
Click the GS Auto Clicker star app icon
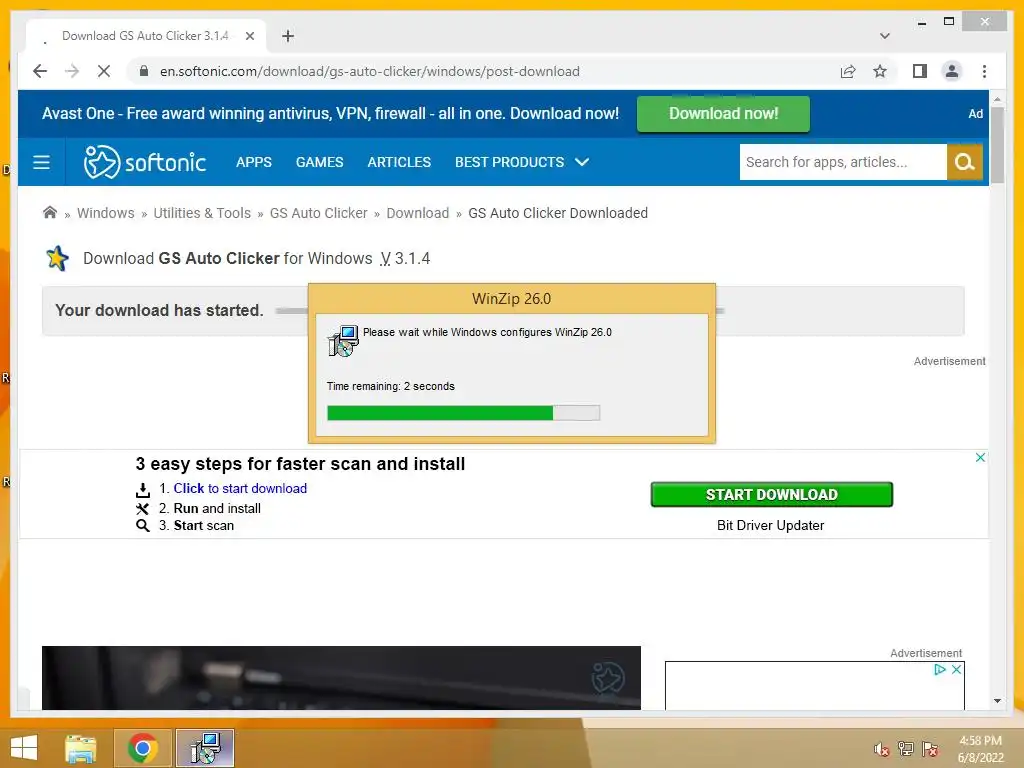(x=57, y=258)
